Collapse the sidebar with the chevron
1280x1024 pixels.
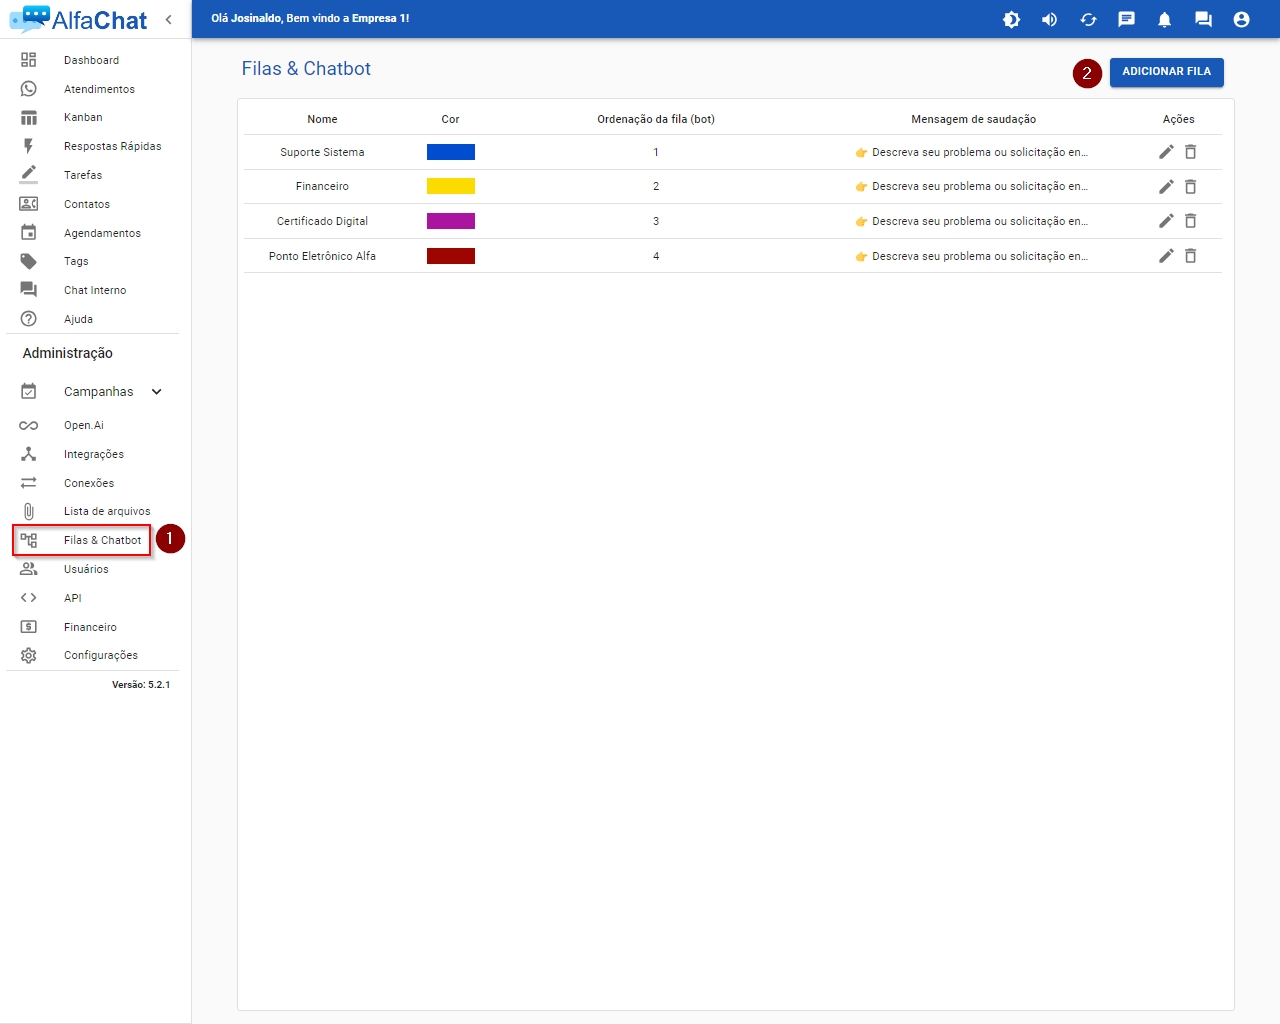pyautogui.click(x=168, y=19)
